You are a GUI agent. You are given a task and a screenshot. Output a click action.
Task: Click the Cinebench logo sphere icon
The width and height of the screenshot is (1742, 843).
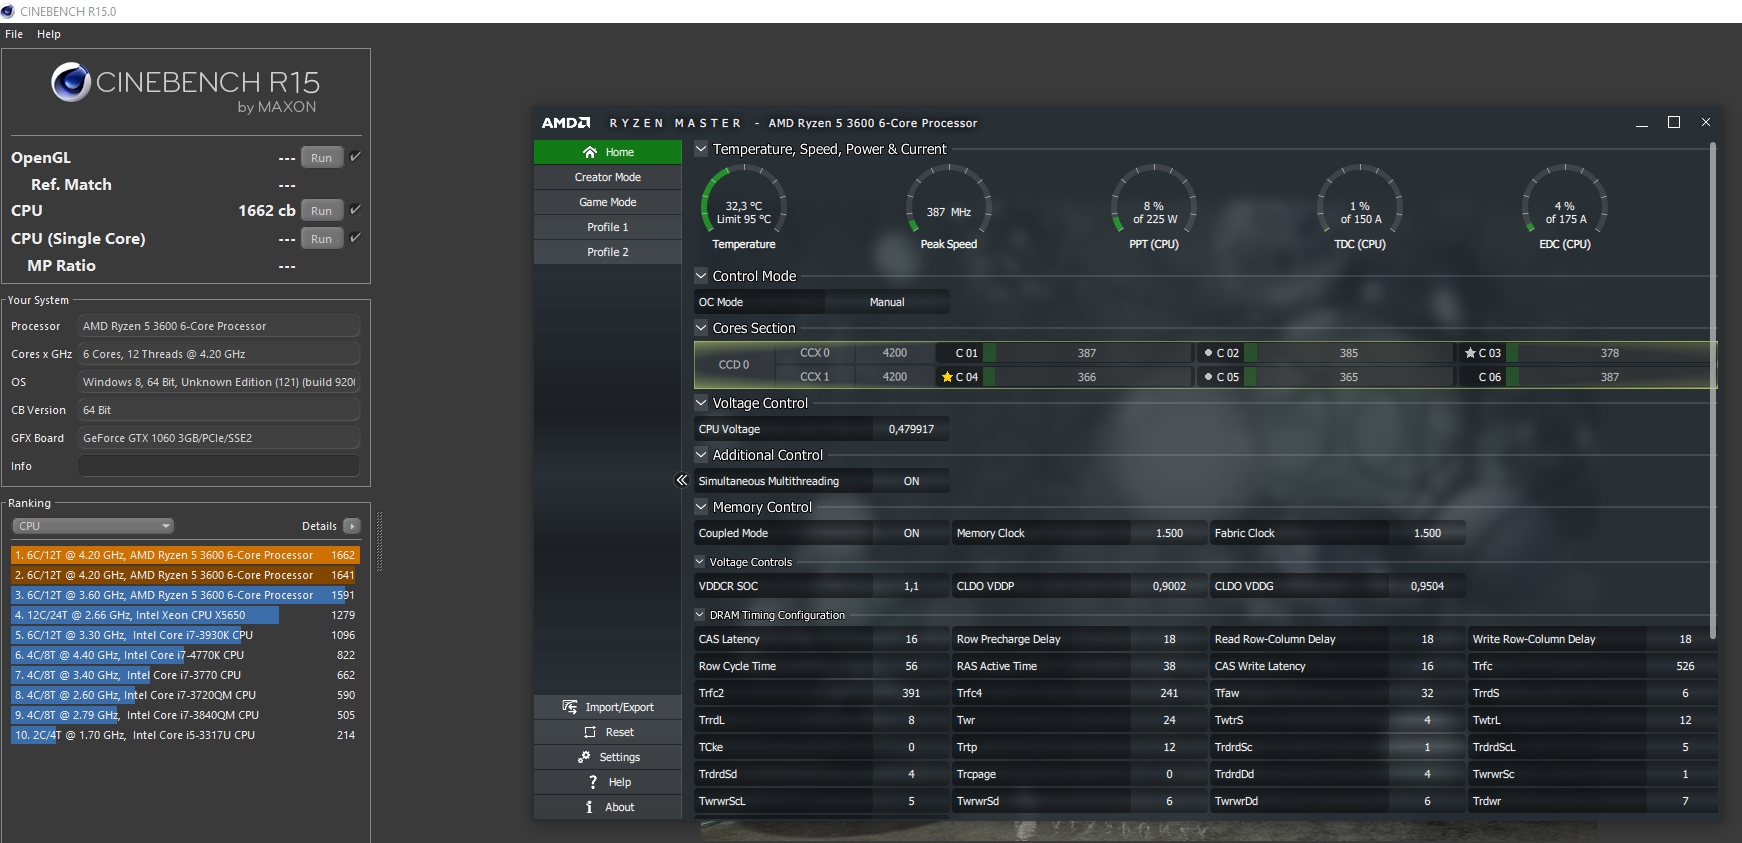point(71,82)
